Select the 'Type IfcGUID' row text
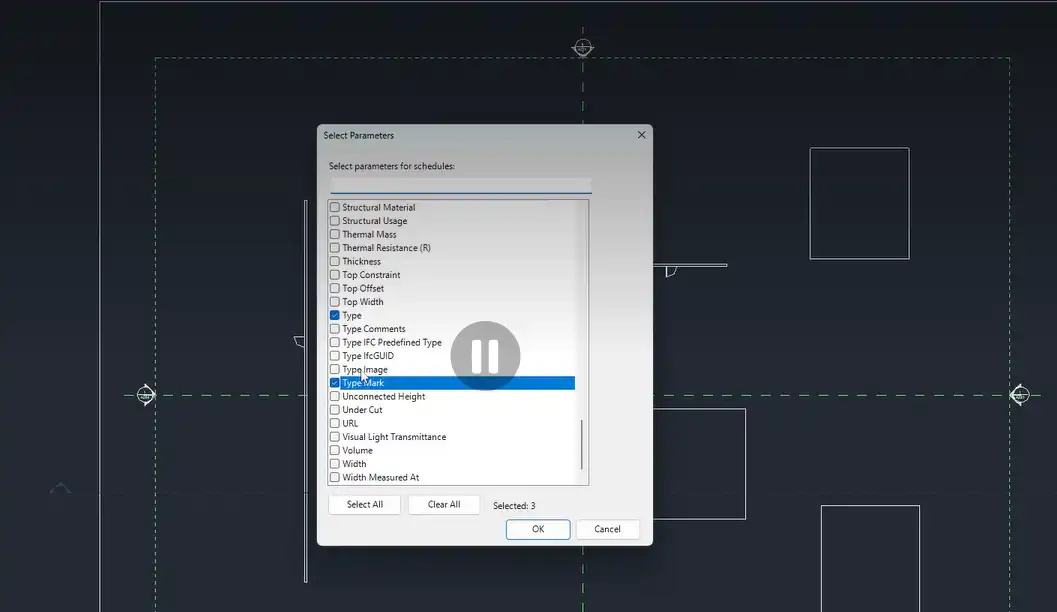Image resolution: width=1057 pixels, height=612 pixels. point(368,356)
